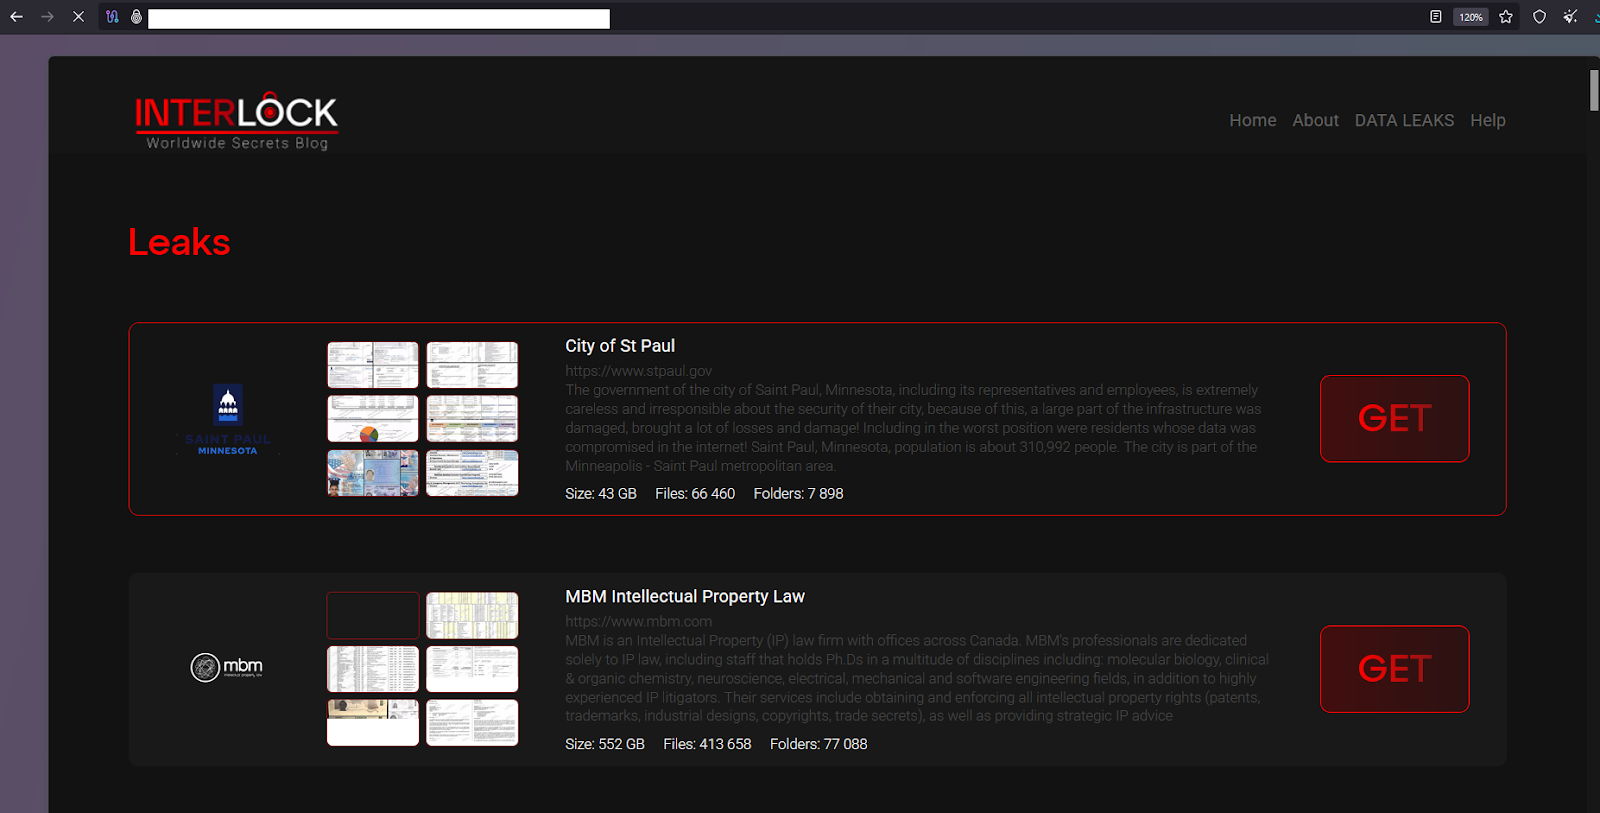The width and height of the screenshot is (1600, 813).
Task: Click the Saint Paul Minnesota logo
Action: click(x=228, y=420)
